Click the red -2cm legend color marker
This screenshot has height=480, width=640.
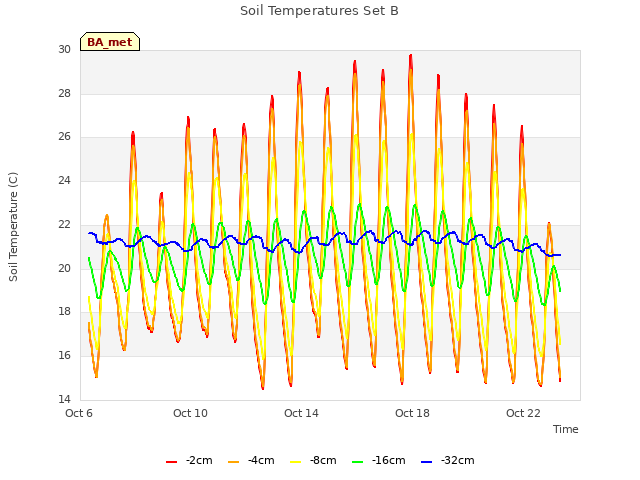coord(171,462)
